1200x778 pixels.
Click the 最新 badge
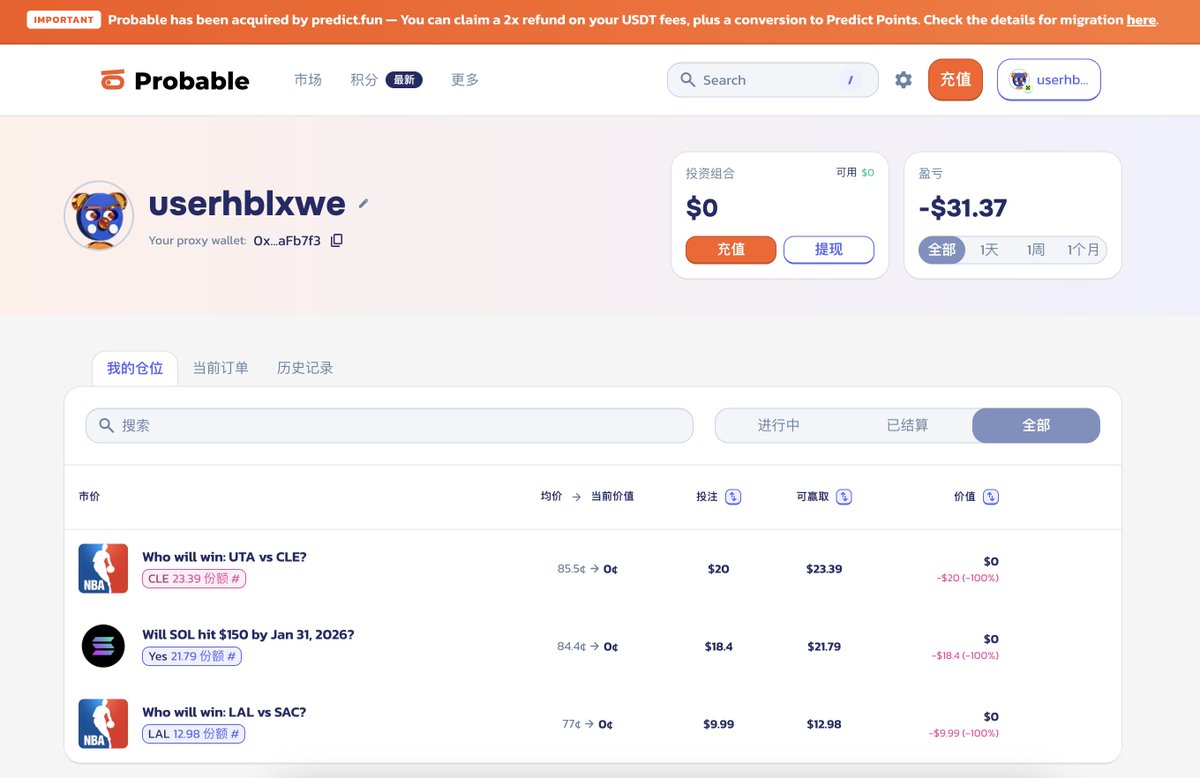coord(404,80)
